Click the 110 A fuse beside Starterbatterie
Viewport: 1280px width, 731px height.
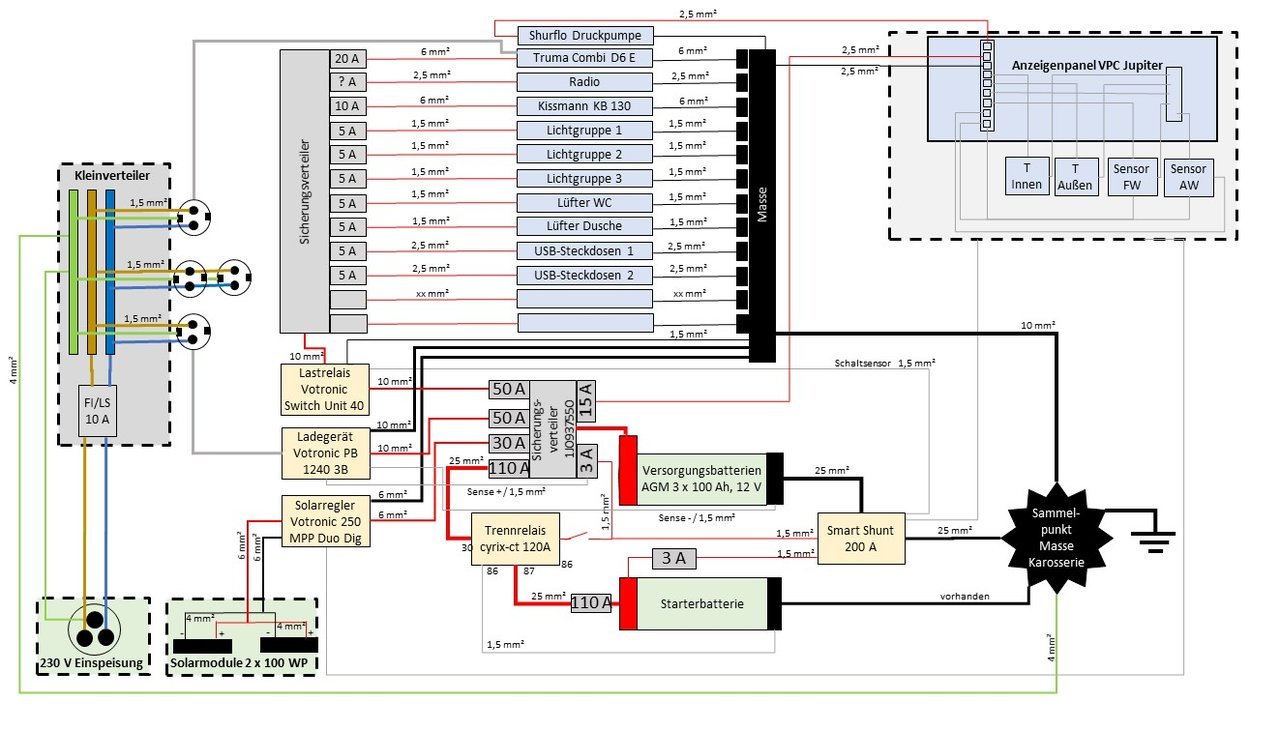(590, 603)
